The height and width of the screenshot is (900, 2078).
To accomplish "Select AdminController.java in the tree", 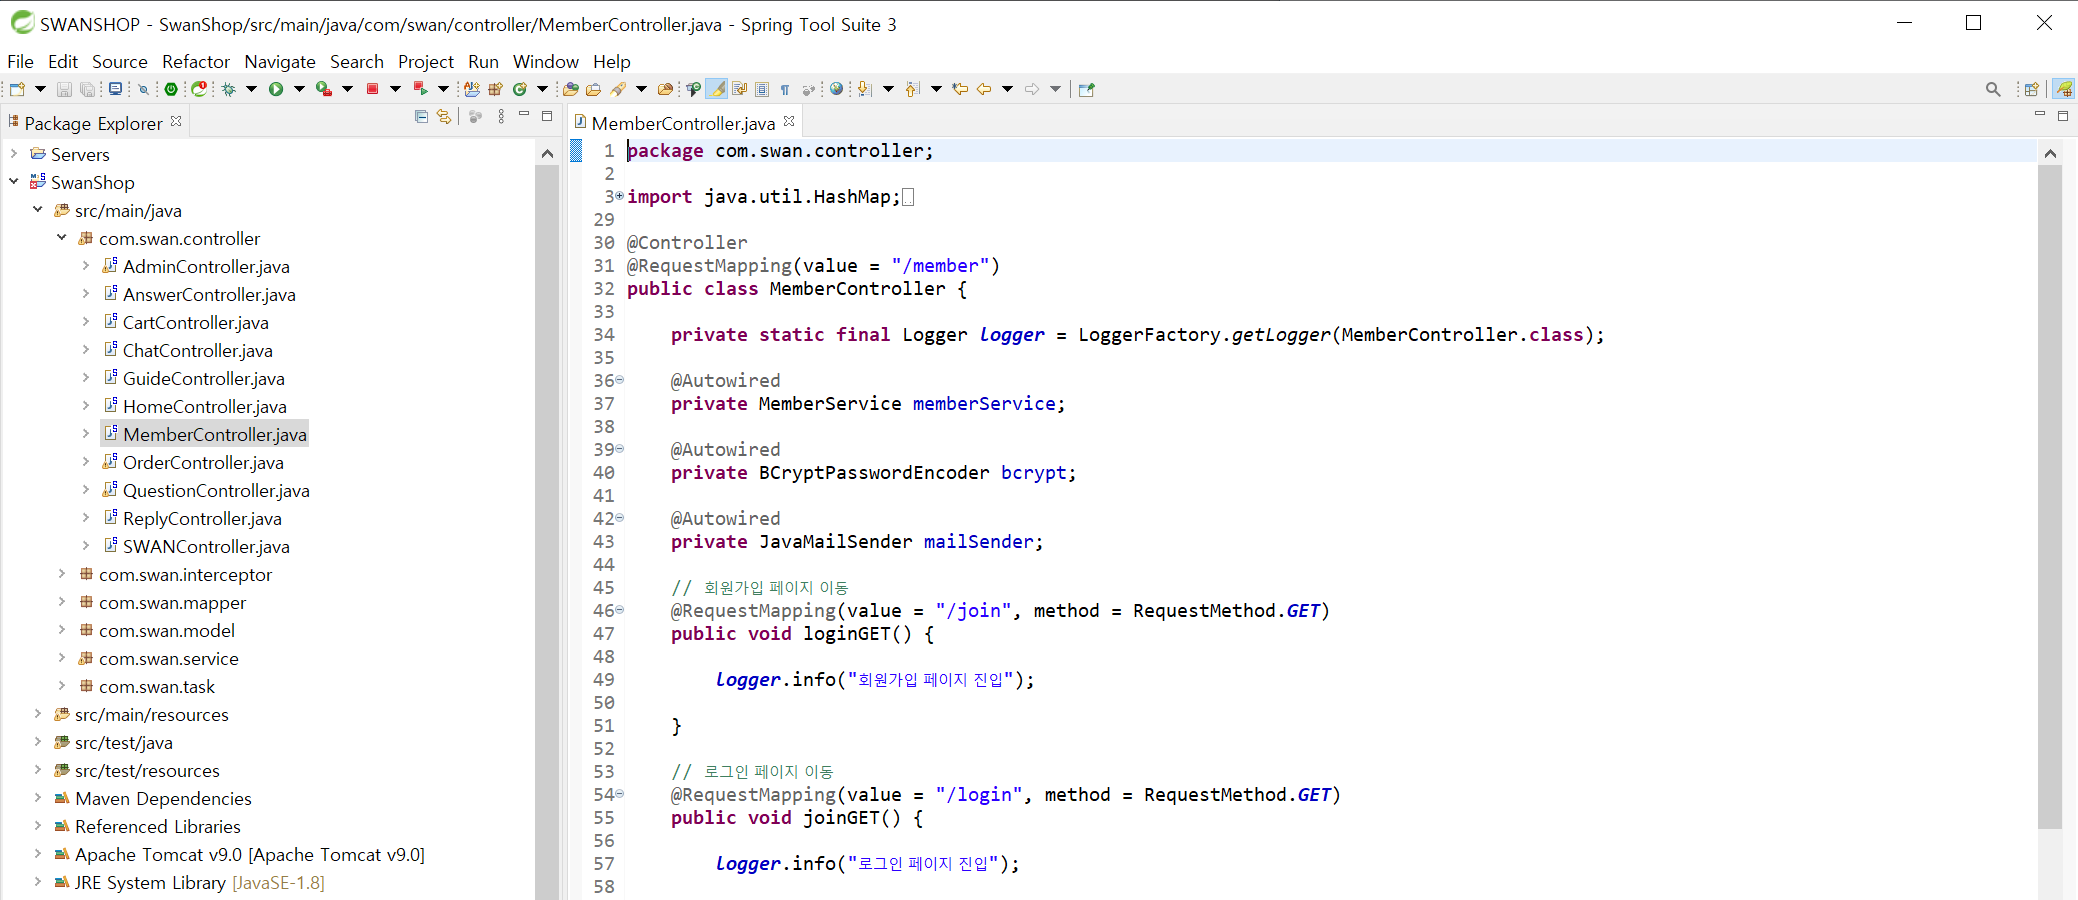I will click(206, 266).
